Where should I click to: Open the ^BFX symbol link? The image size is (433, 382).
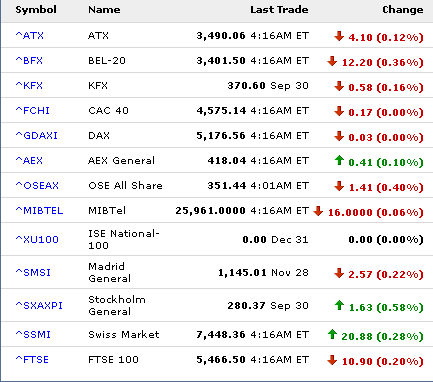pos(29,60)
